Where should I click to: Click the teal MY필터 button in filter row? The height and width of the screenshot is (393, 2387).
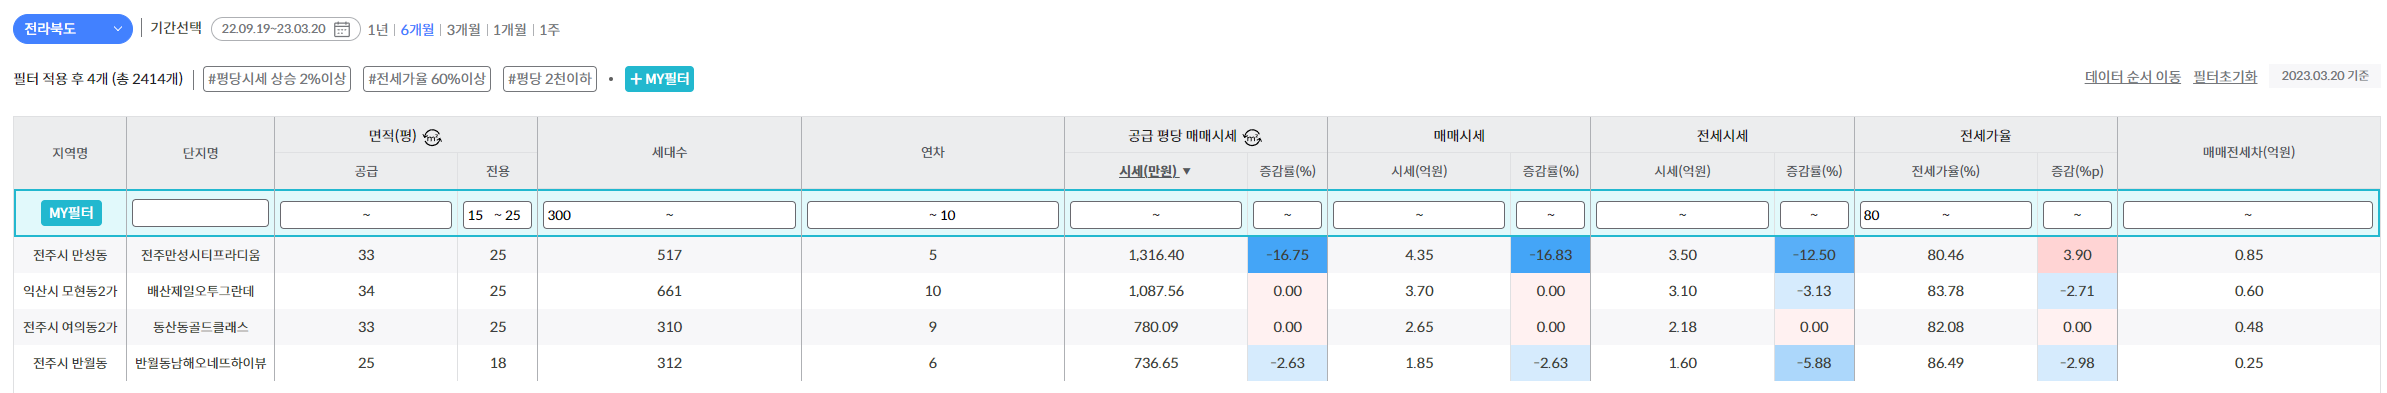71,213
